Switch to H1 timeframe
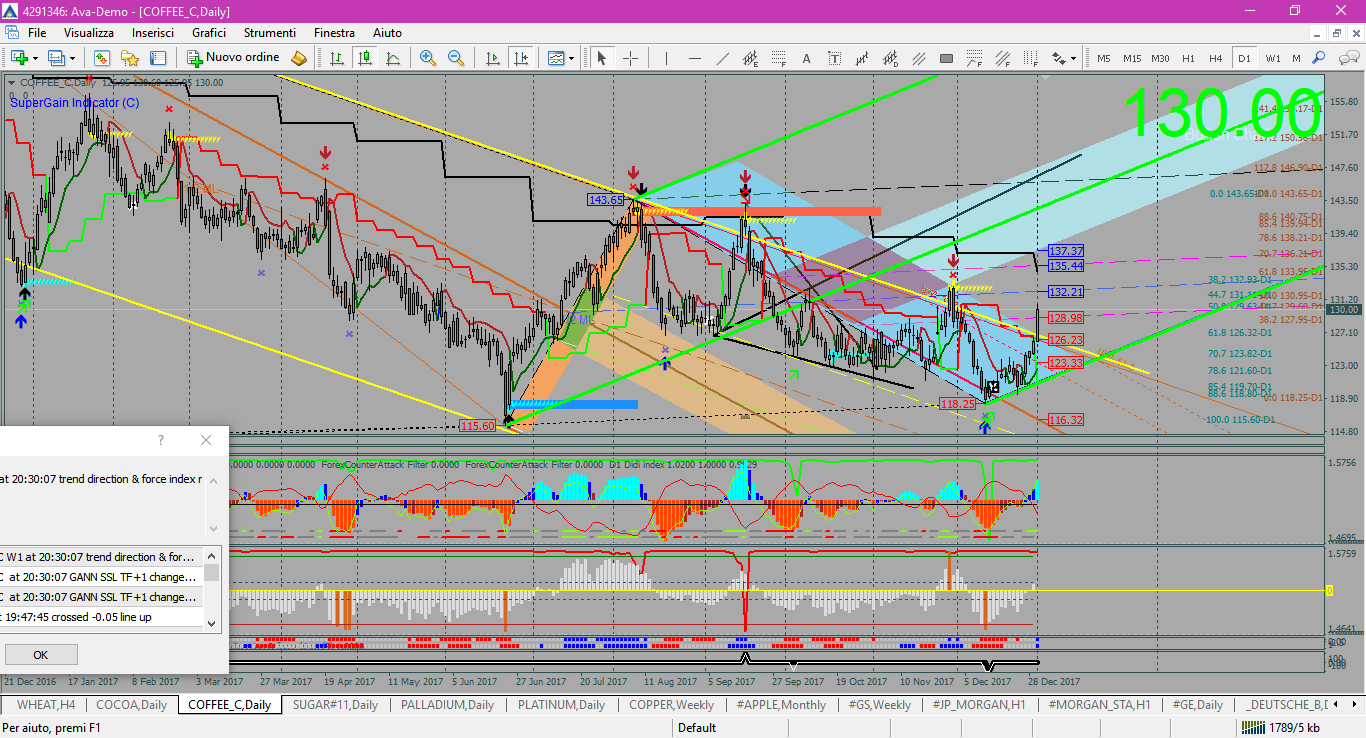 coord(1188,58)
